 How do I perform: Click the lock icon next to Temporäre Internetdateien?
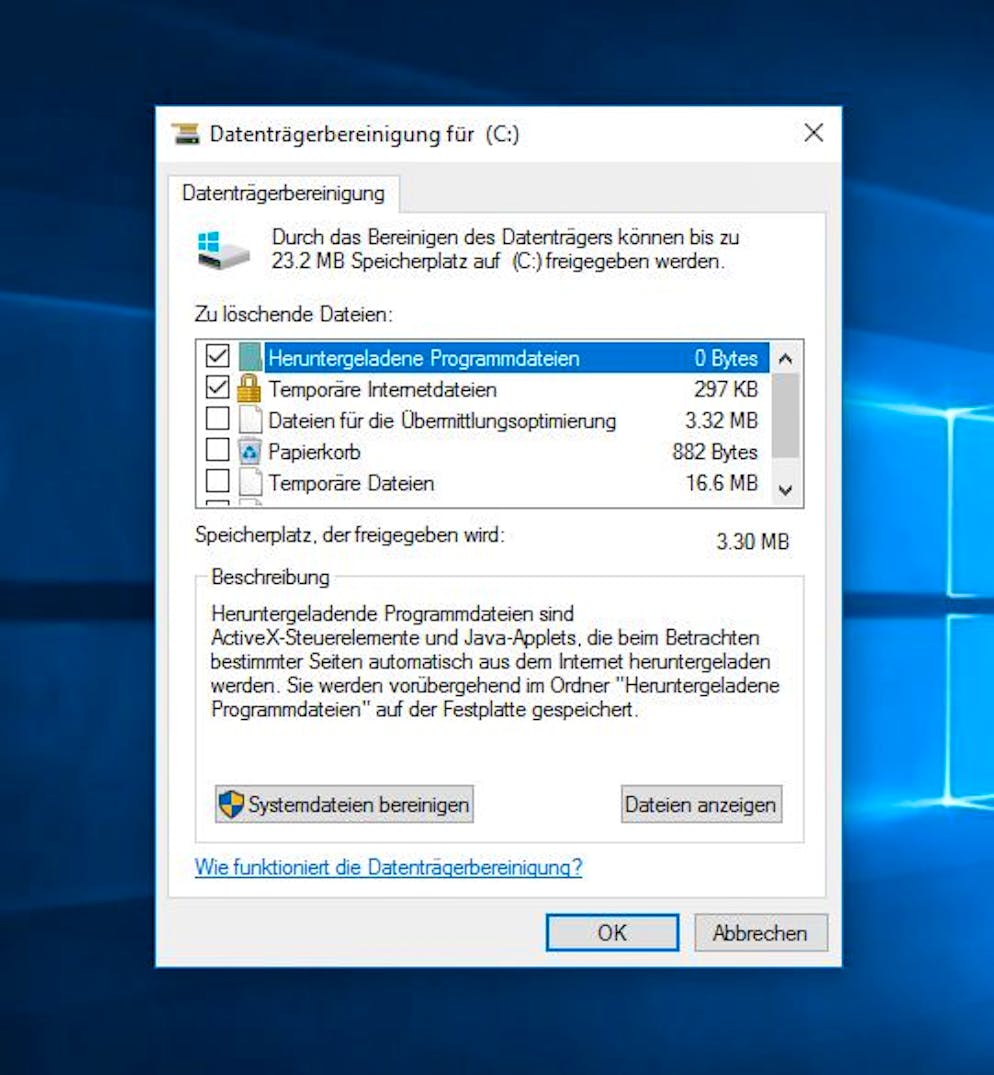(251, 389)
